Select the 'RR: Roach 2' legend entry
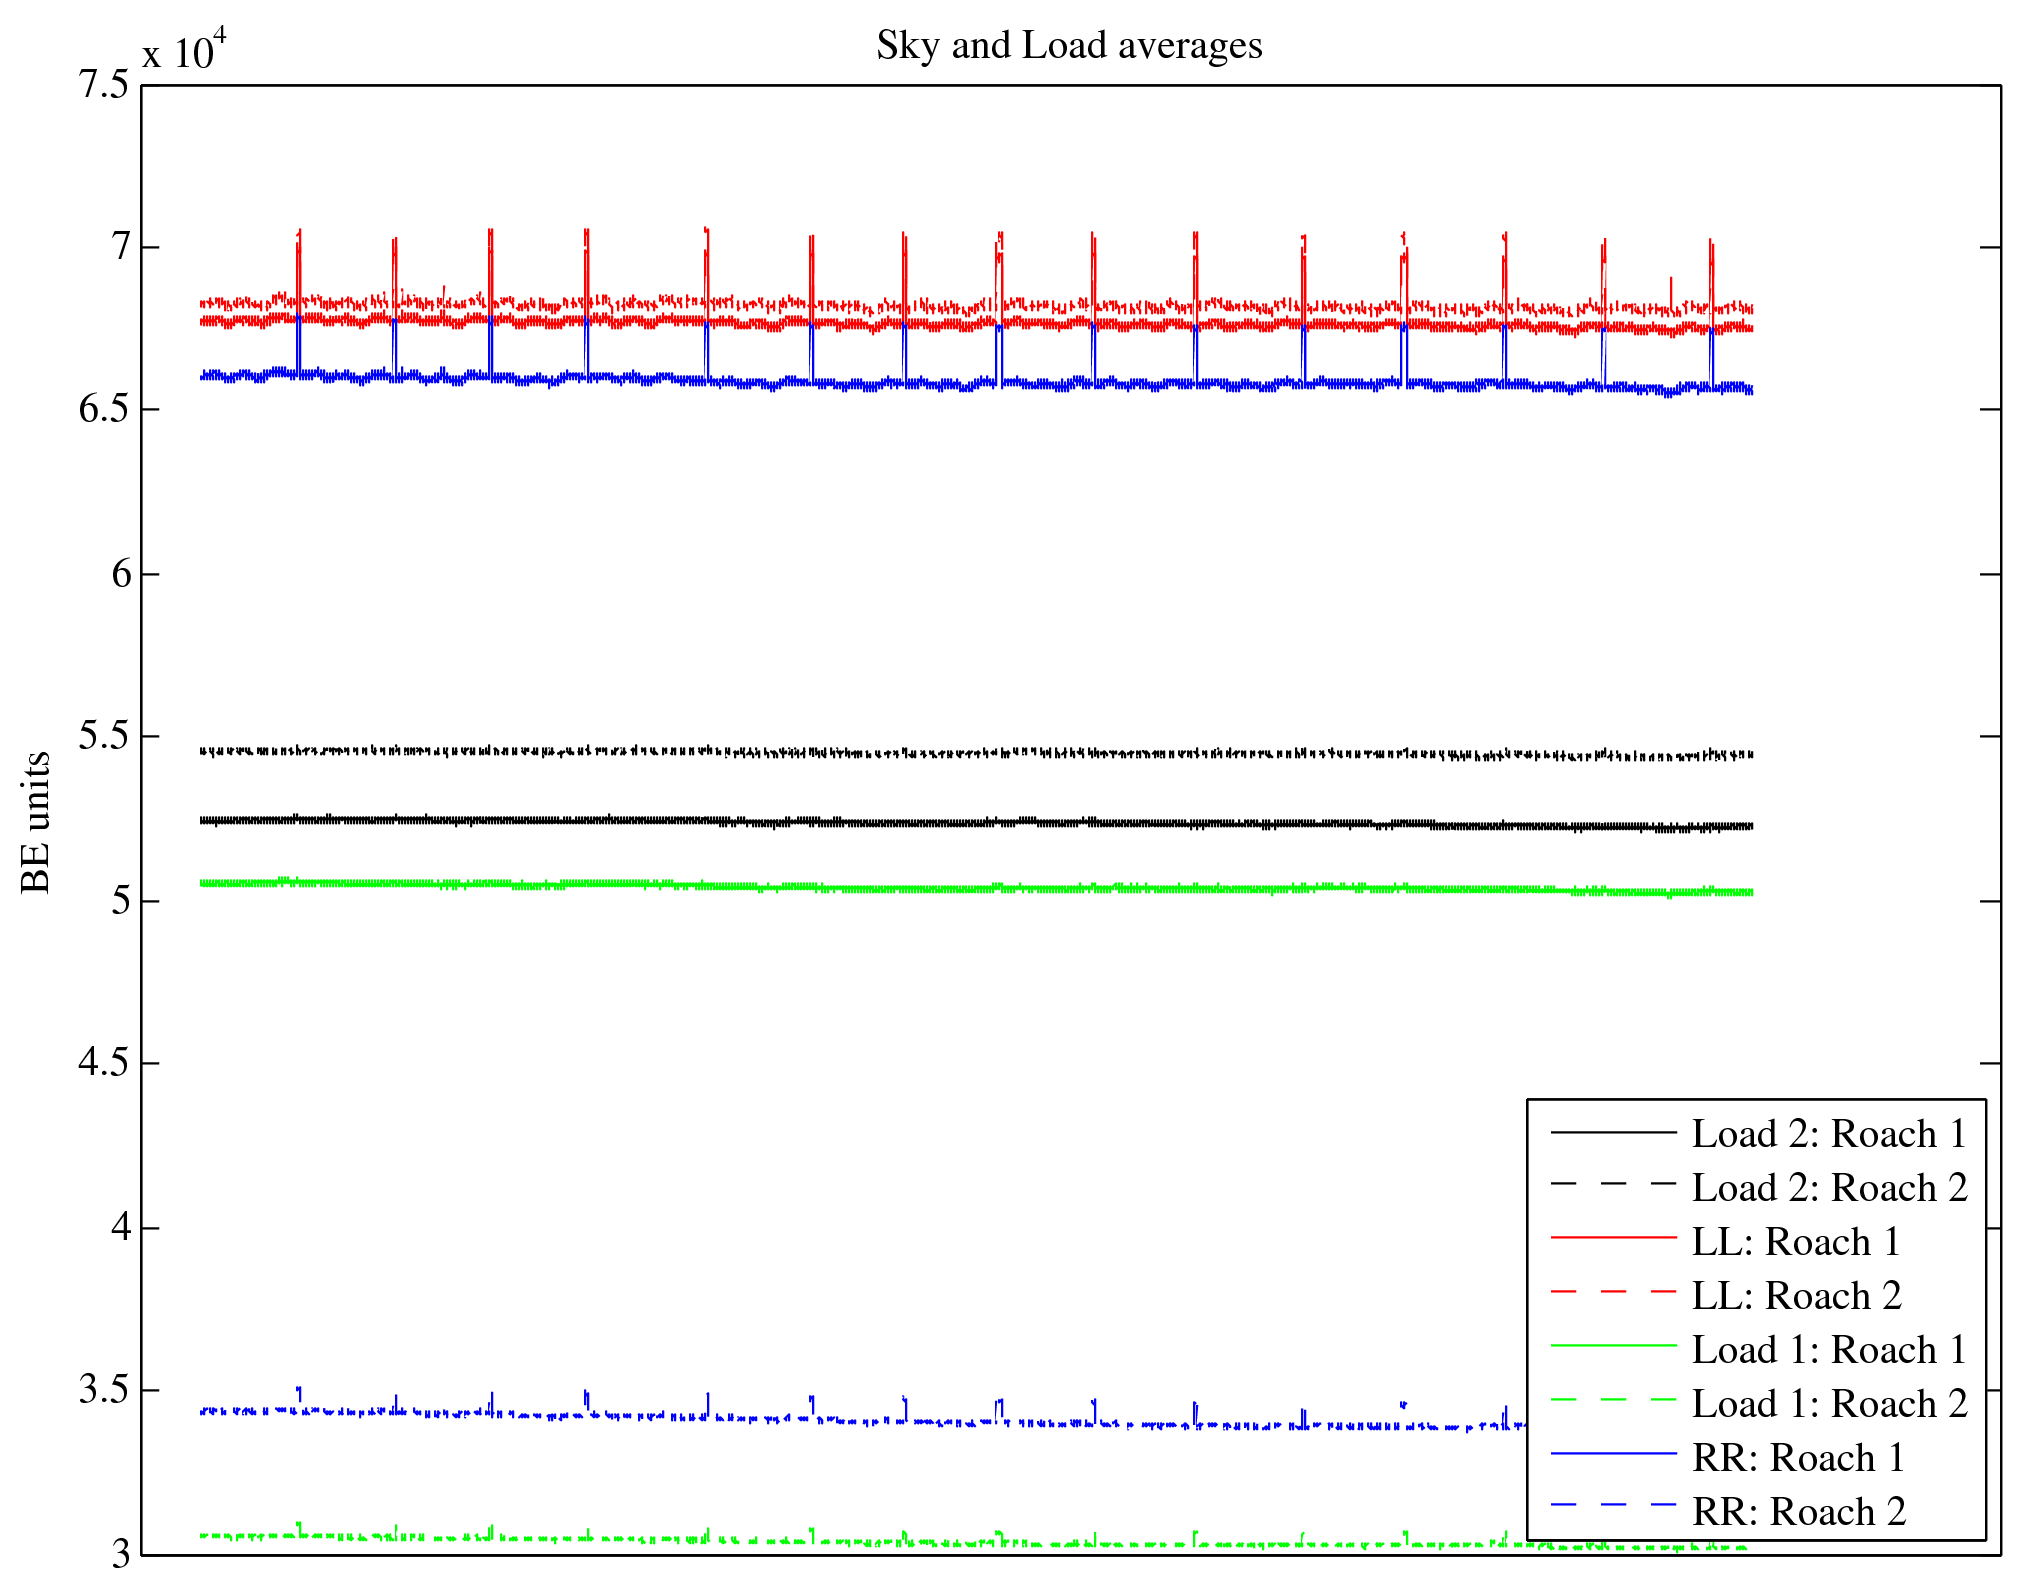The width and height of the screenshot is (2029, 1592). (x=1797, y=1512)
